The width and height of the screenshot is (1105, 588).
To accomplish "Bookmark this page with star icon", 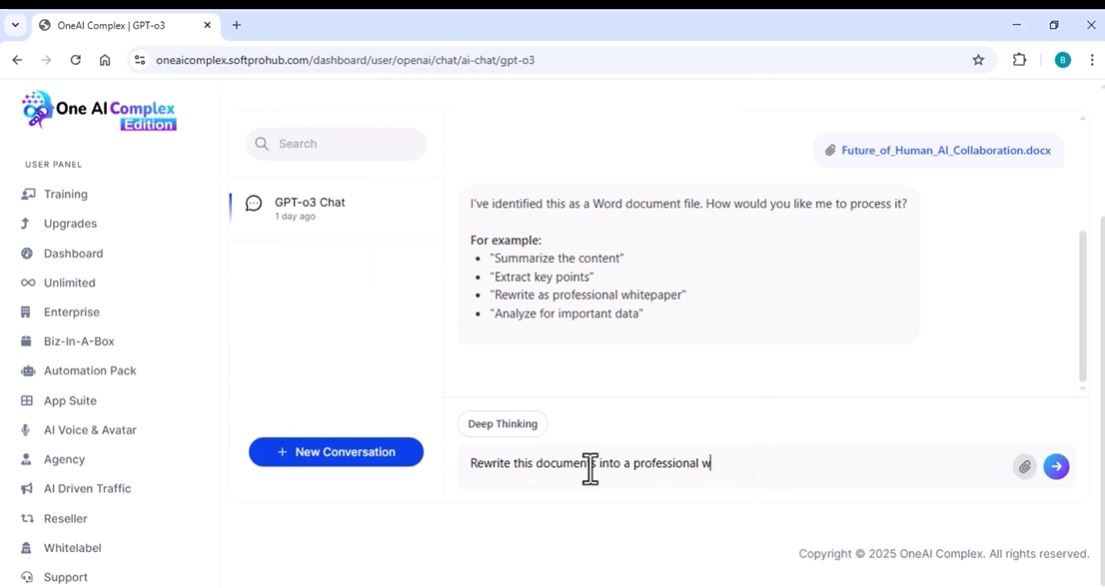I will click(978, 60).
